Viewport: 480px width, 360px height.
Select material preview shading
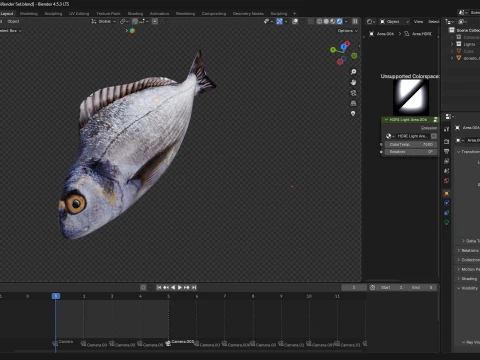333,21
